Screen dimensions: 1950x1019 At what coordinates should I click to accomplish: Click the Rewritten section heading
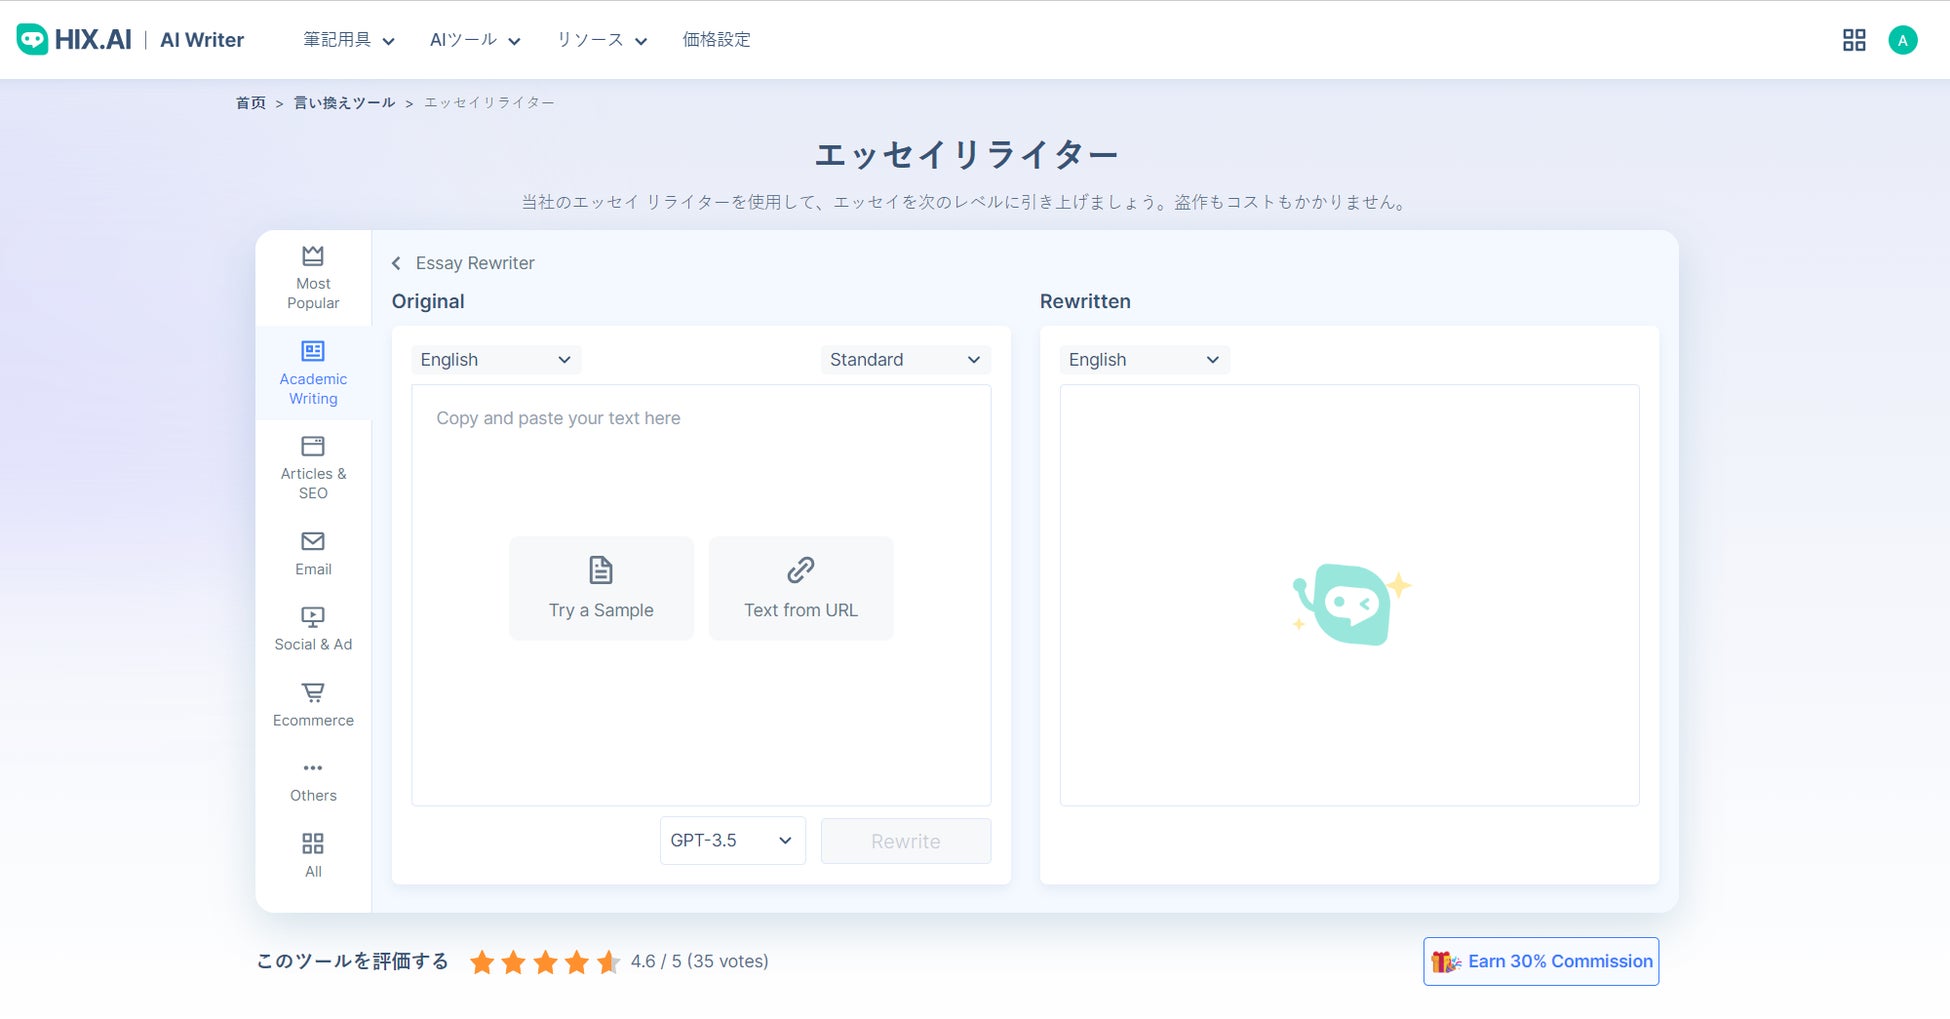click(1085, 302)
